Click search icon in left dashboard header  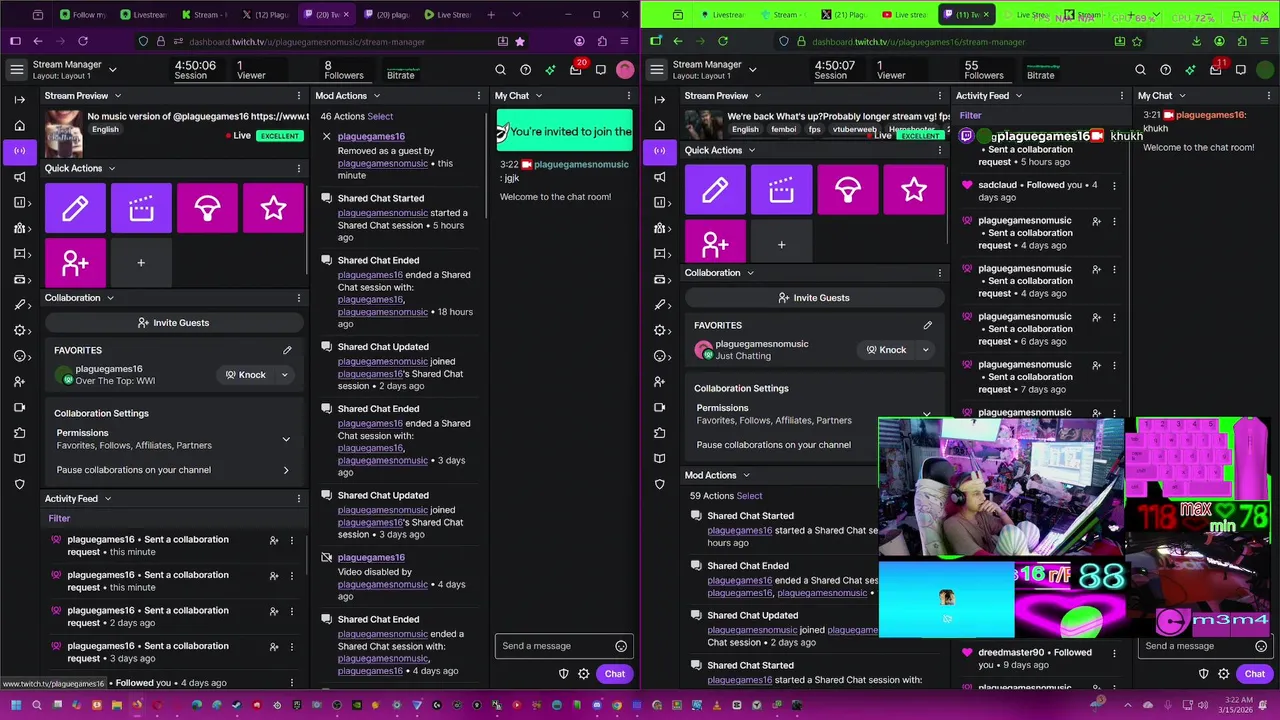click(500, 70)
